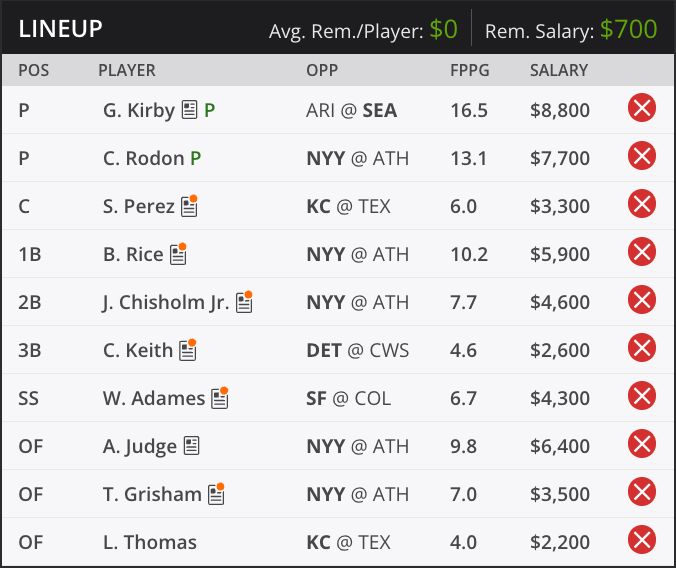Remove W. Adames from the lineup
676x568 pixels.
pos(642,395)
